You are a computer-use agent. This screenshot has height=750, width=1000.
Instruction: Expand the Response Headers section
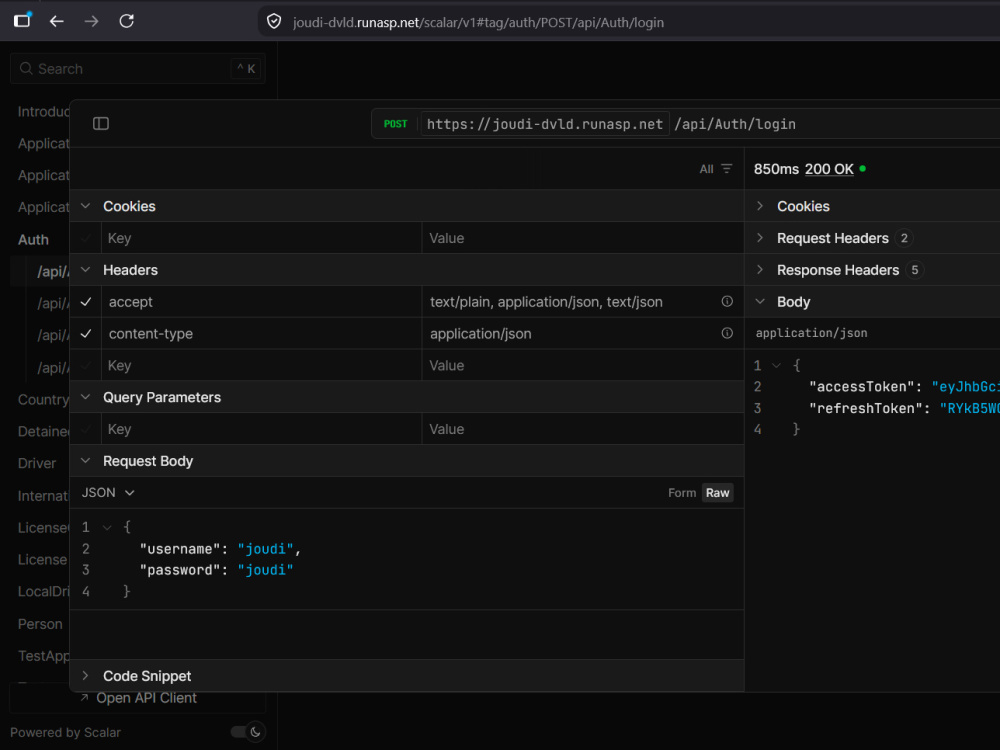760,270
